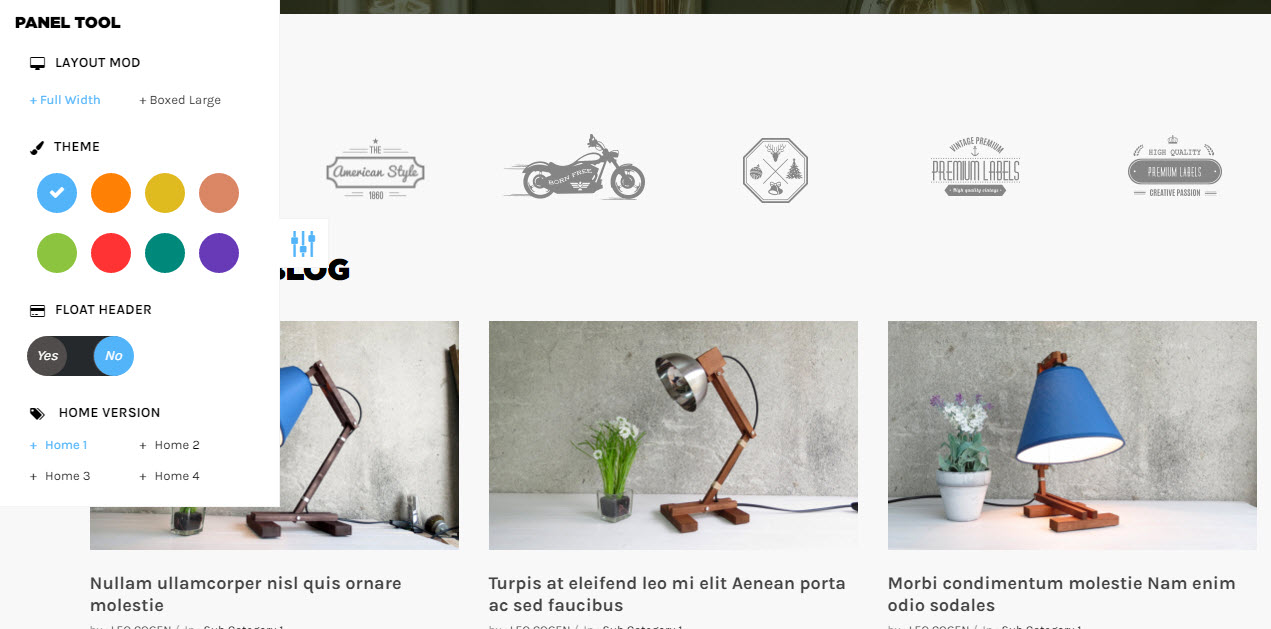Click the monitor icon beside Layout Mod
1271x629 pixels.
pos(38,63)
